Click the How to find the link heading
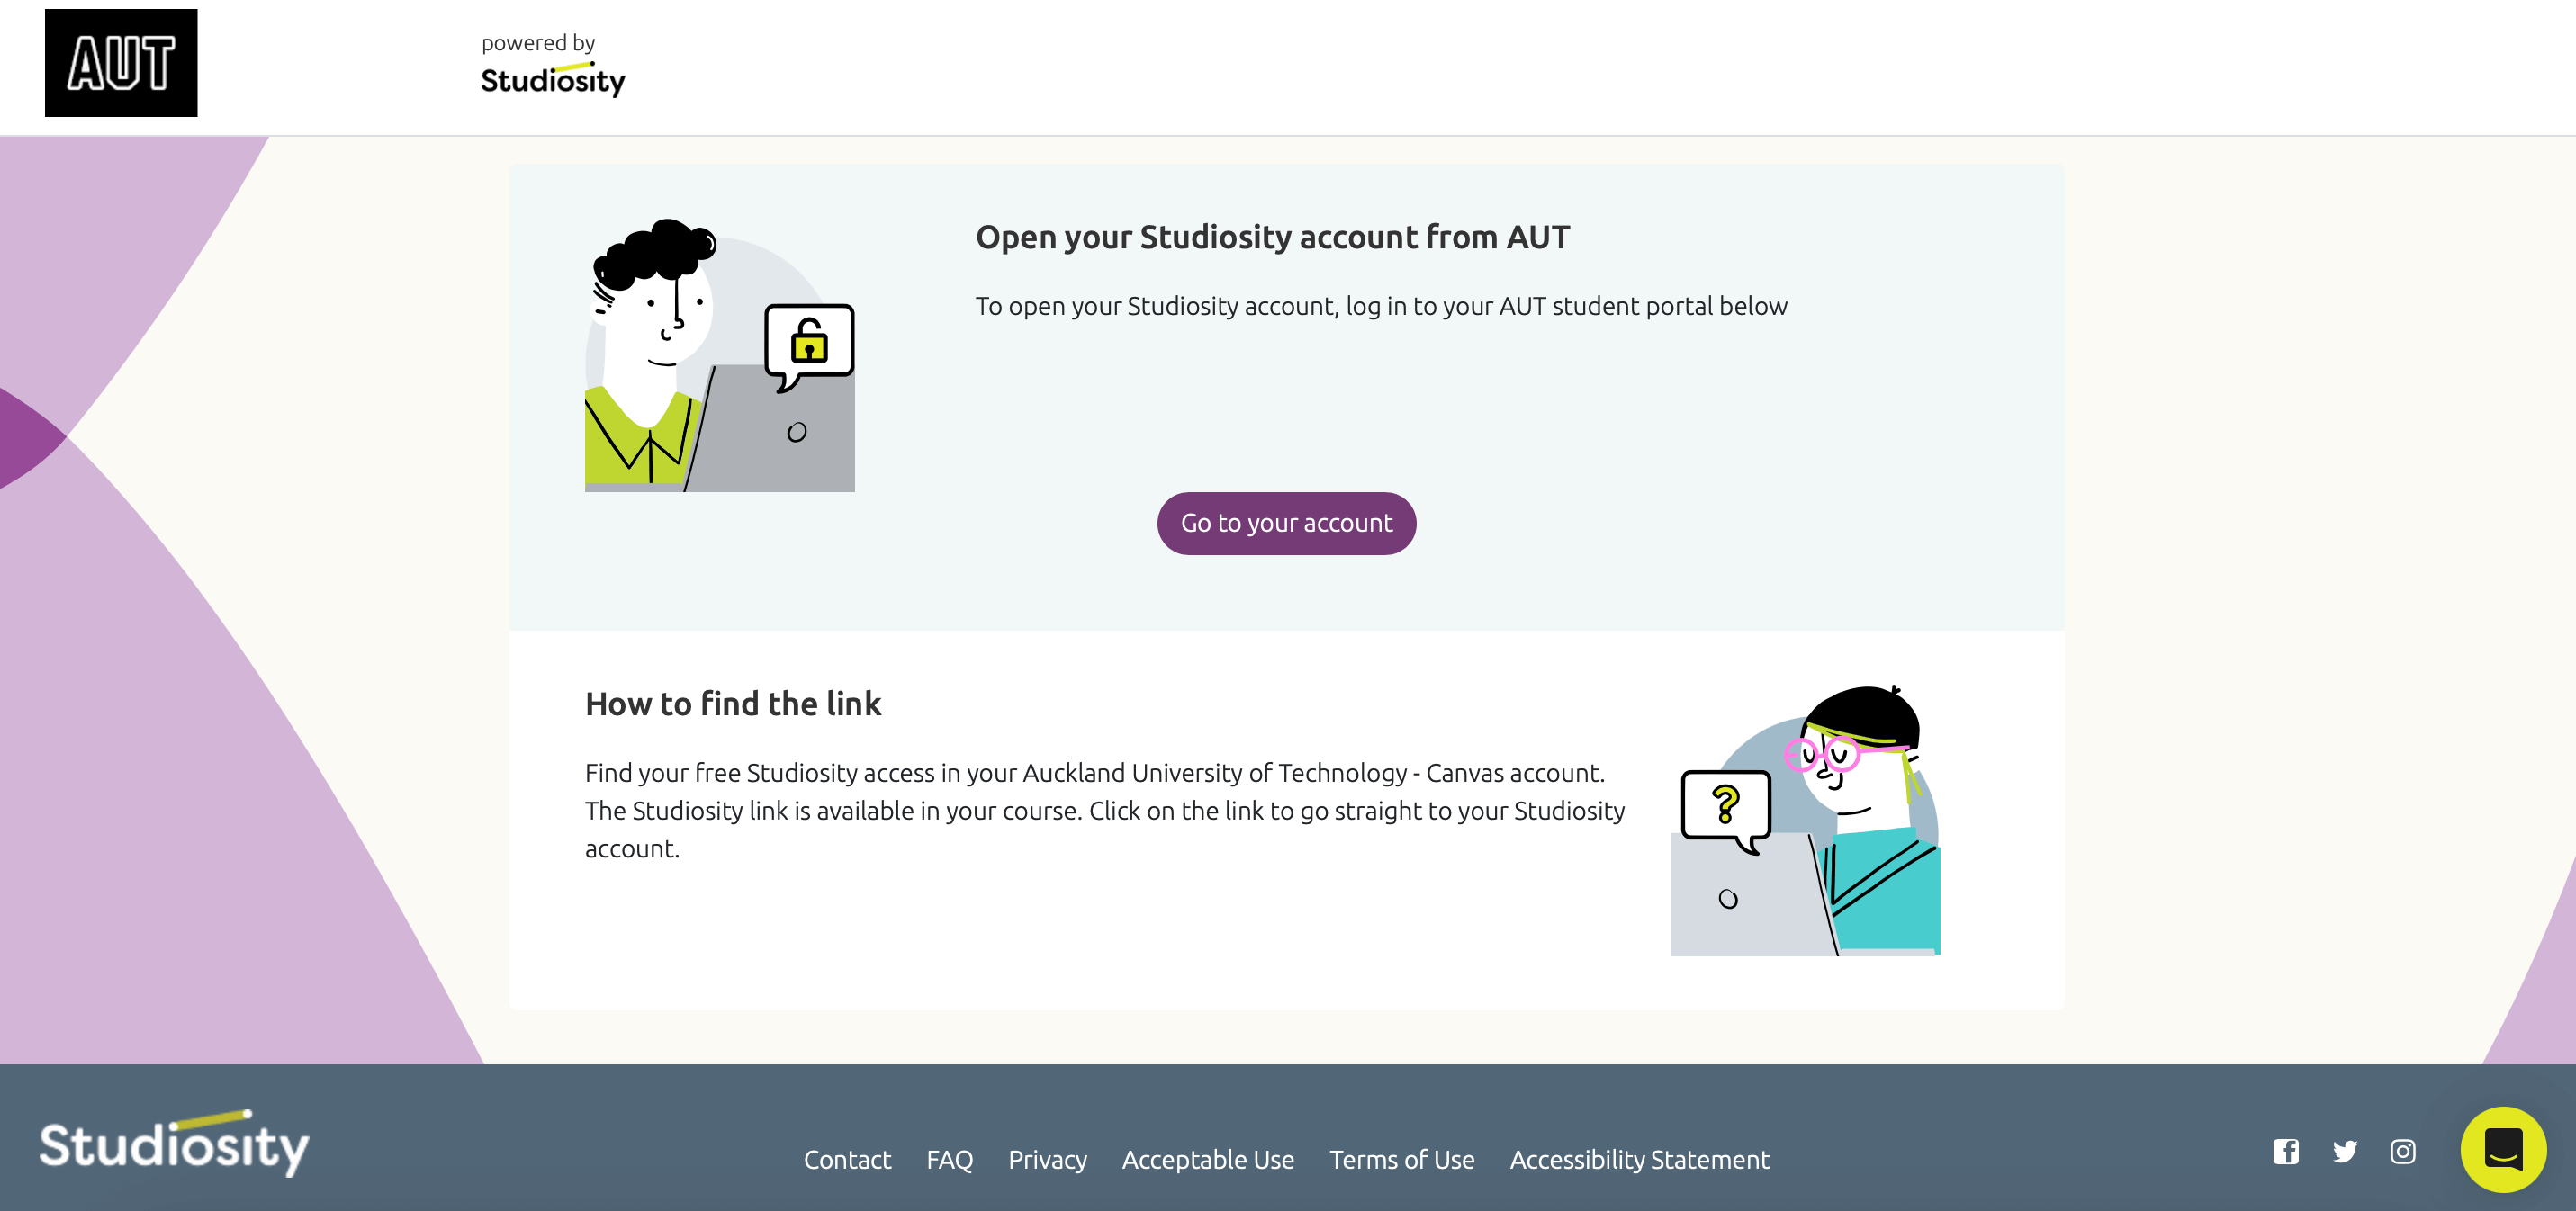Image resolution: width=2576 pixels, height=1211 pixels. pyautogui.click(x=733, y=703)
